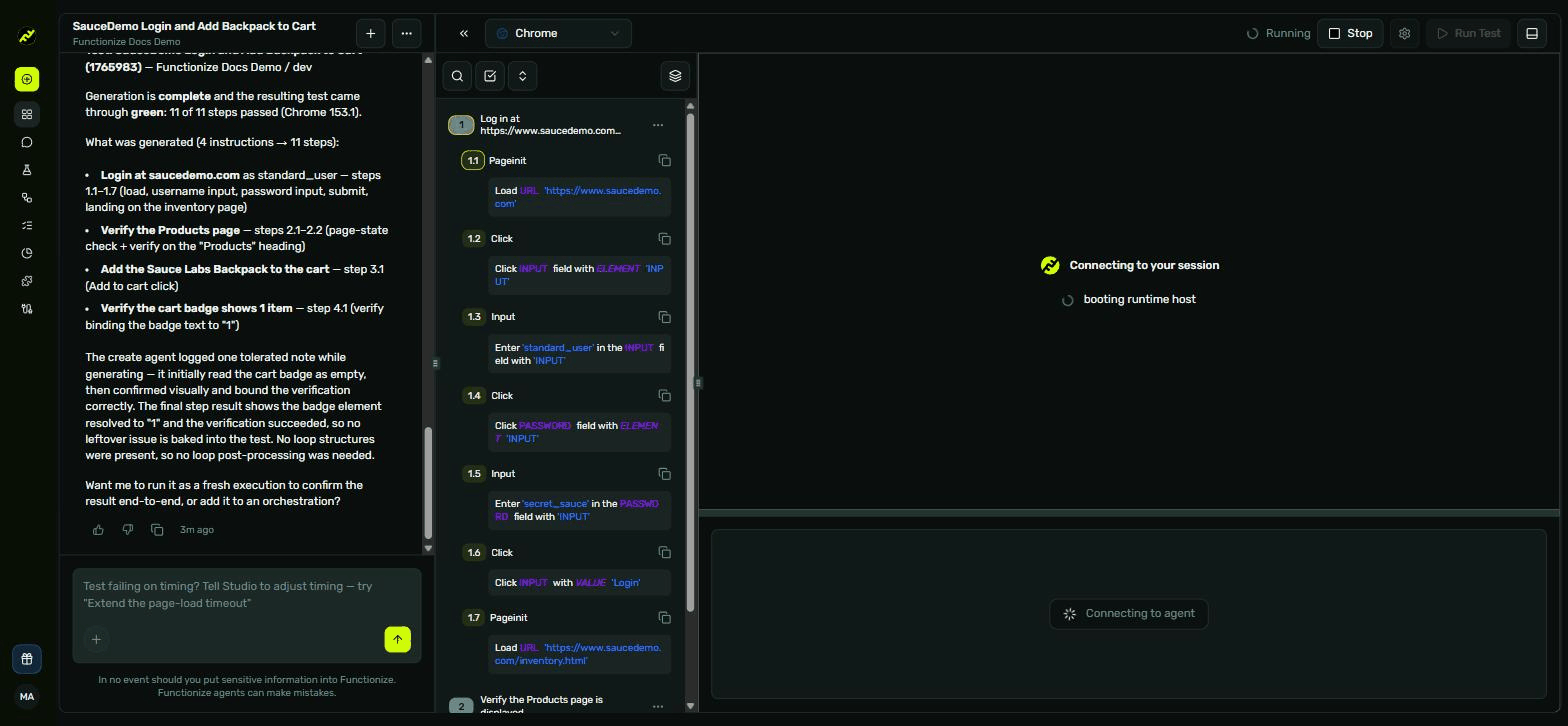Expand or collapse all steps toggle
1568x726 pixels.
[x=522, y=76]
